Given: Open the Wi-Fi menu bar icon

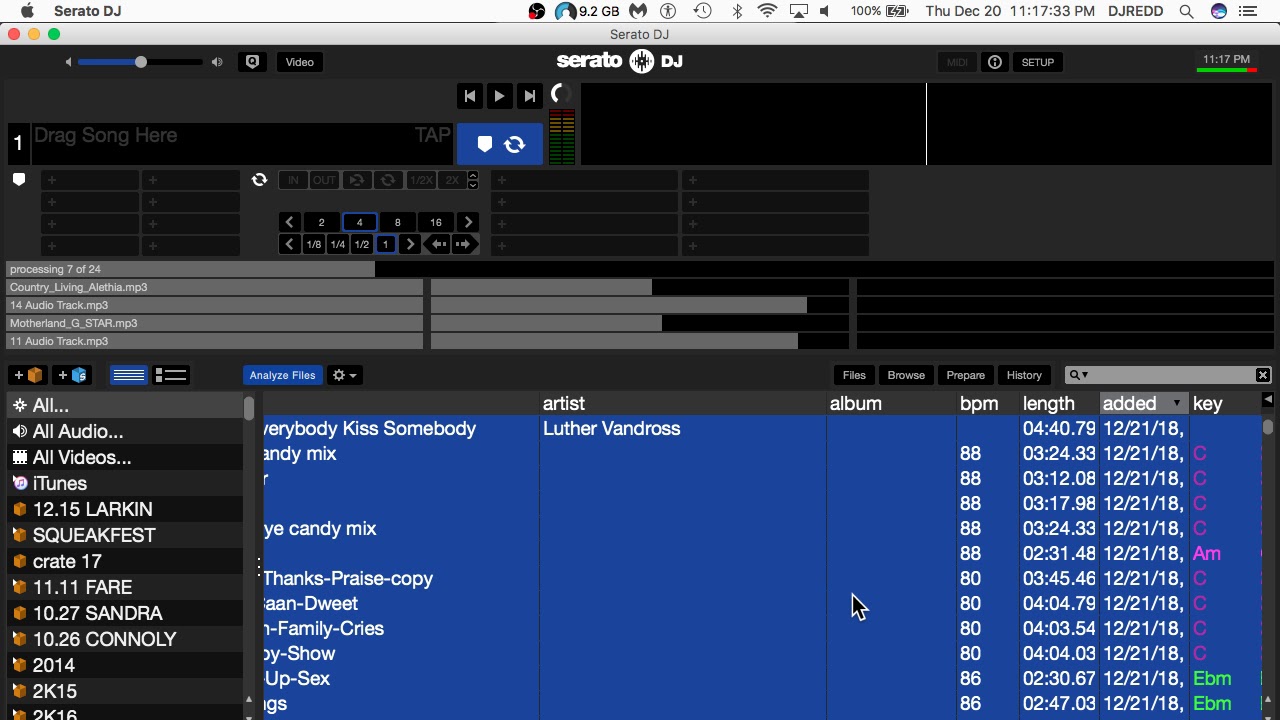Looking at the screenshot, I should 767,11.
